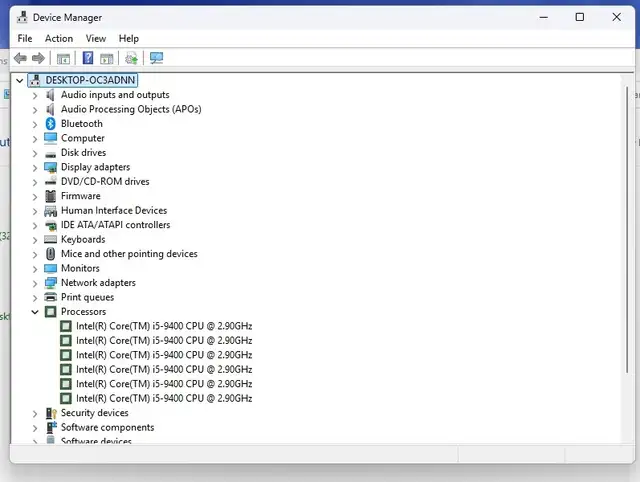
Task: Toggle the show/hide console tree icon
Action: click(63, 59)
